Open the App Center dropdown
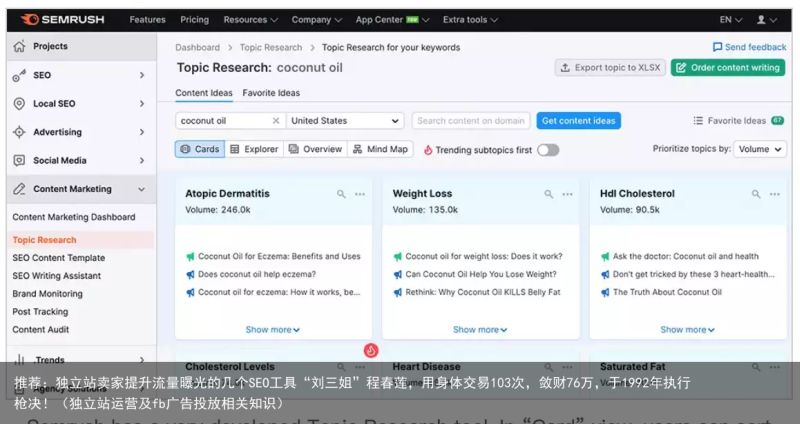This screenshot has height=424, width=800. coord(392,20)
